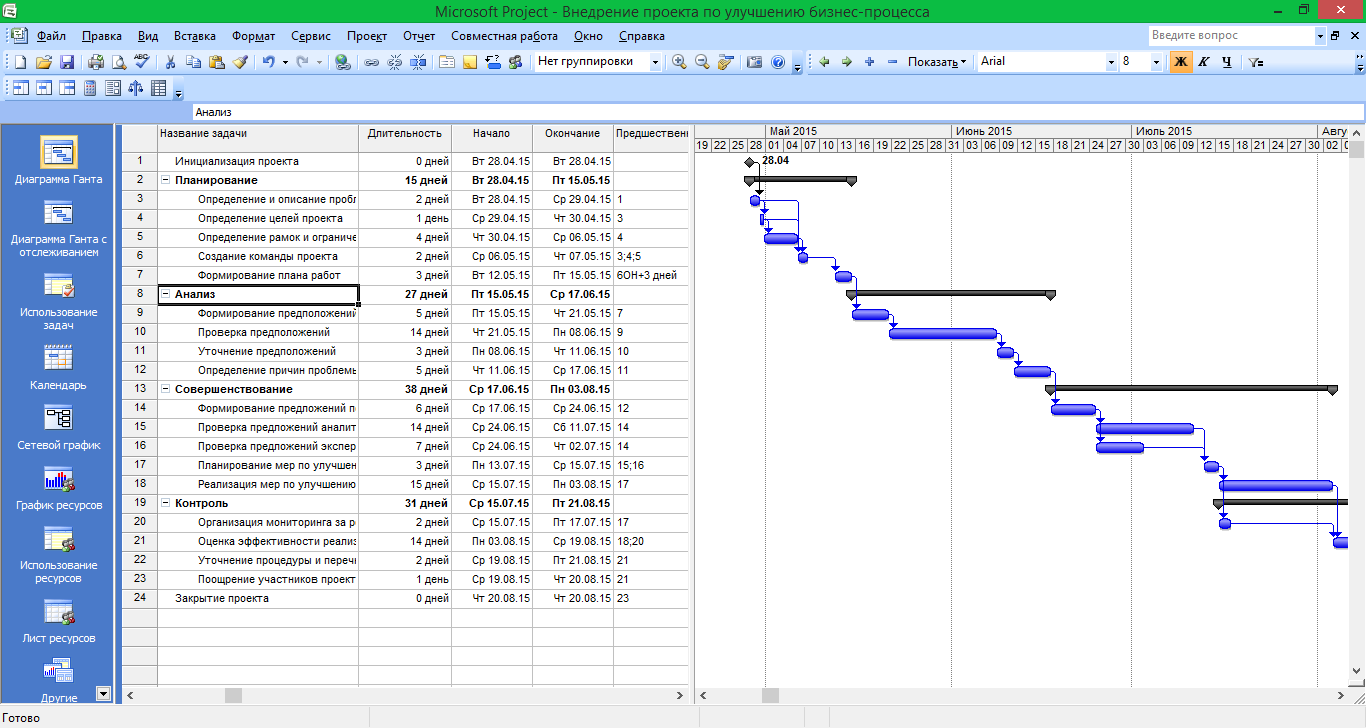The width and height of the screenshot is (1366, 728).
Task: Open the Network Diagram view in sidebar
Action: click(58, 425)
